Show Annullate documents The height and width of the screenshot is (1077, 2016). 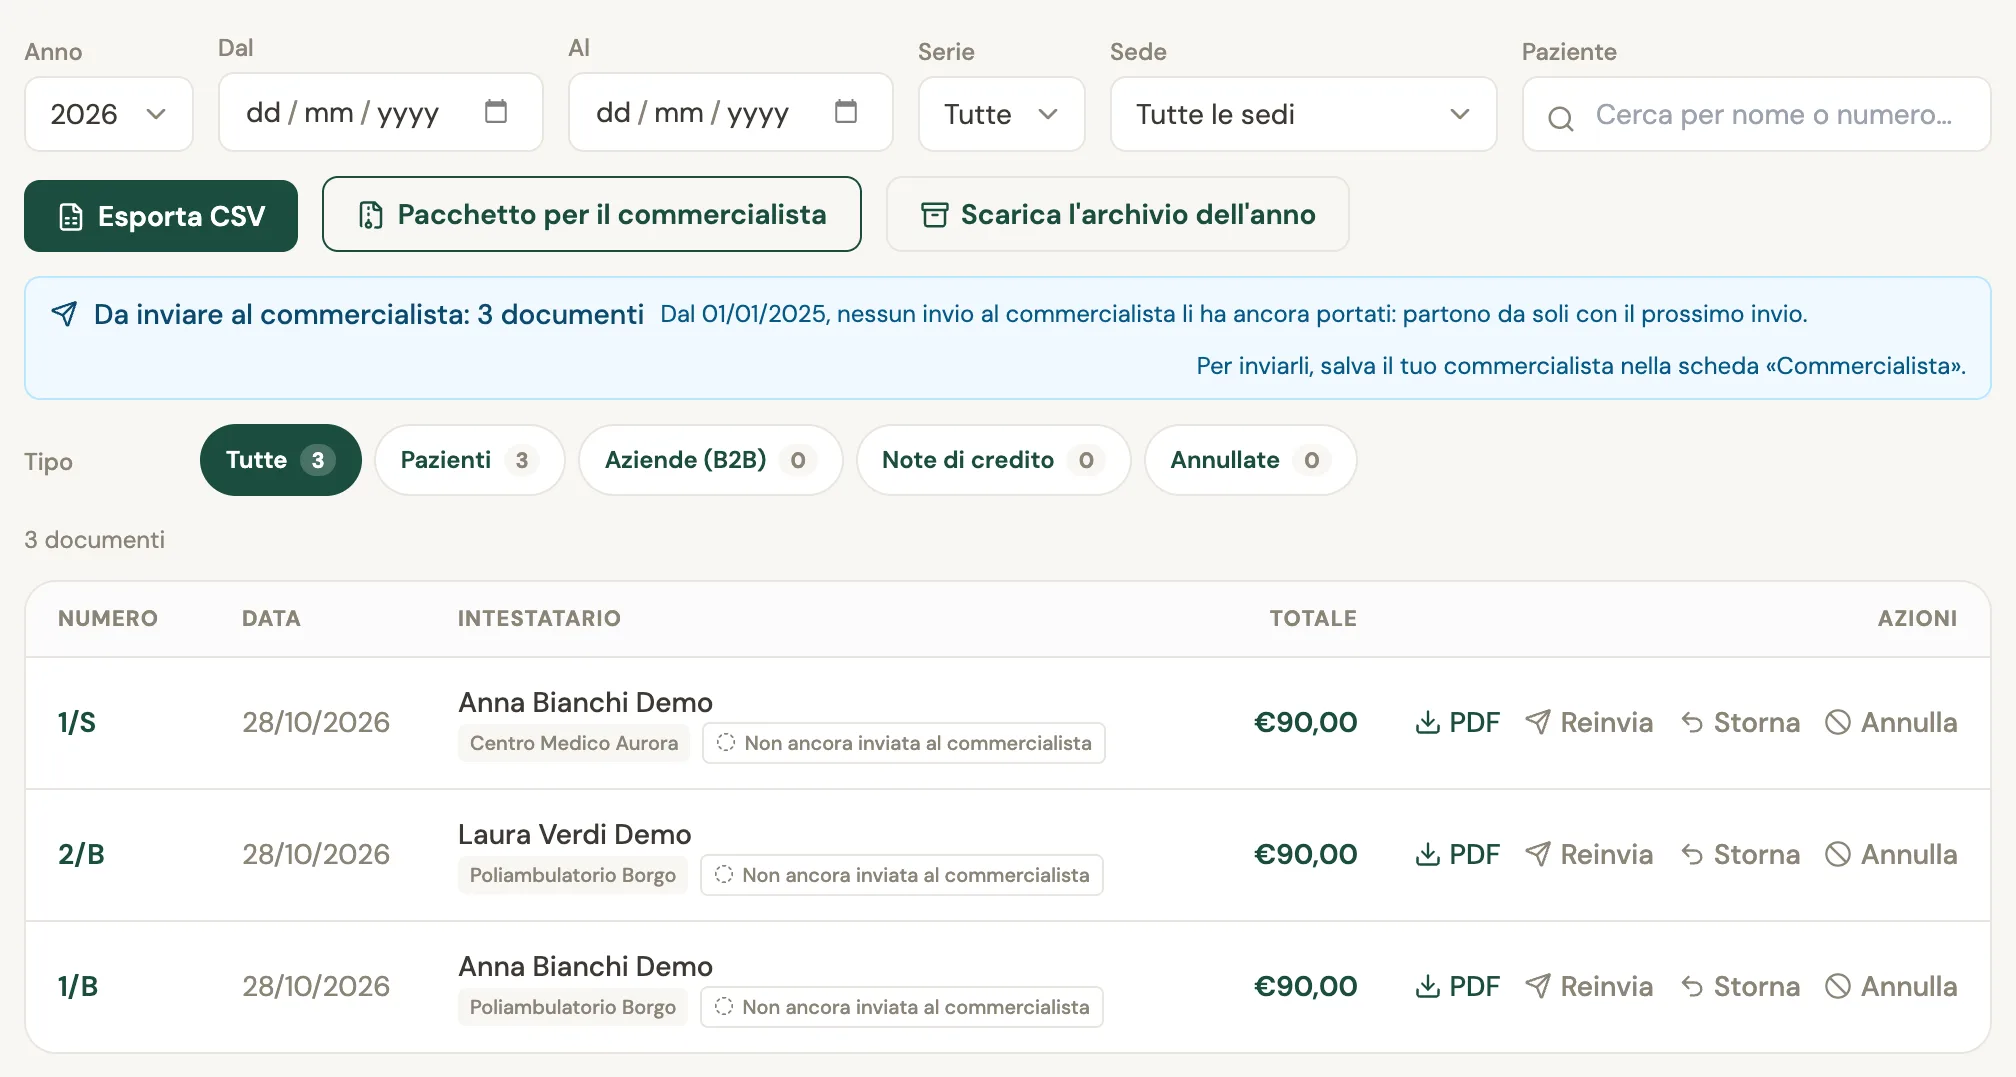[1251, 460]
